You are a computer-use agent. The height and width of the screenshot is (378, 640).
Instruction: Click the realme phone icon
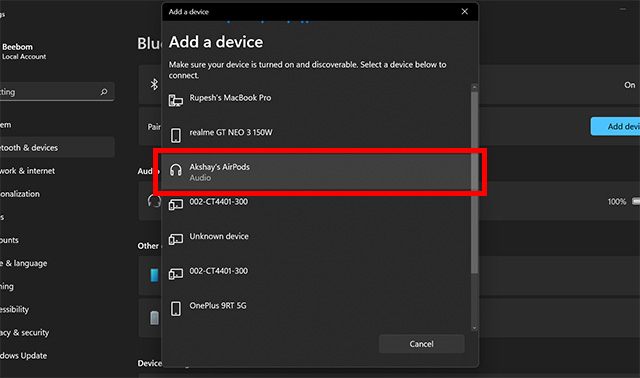pos(176,135)
